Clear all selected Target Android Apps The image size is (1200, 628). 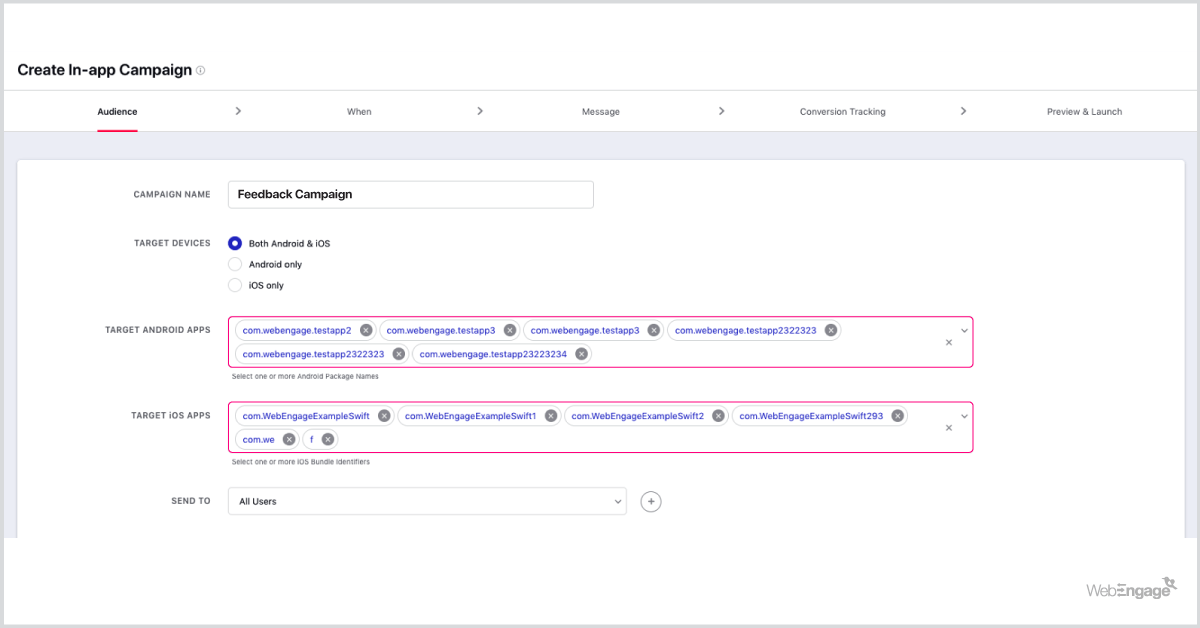tap(949, 342)
